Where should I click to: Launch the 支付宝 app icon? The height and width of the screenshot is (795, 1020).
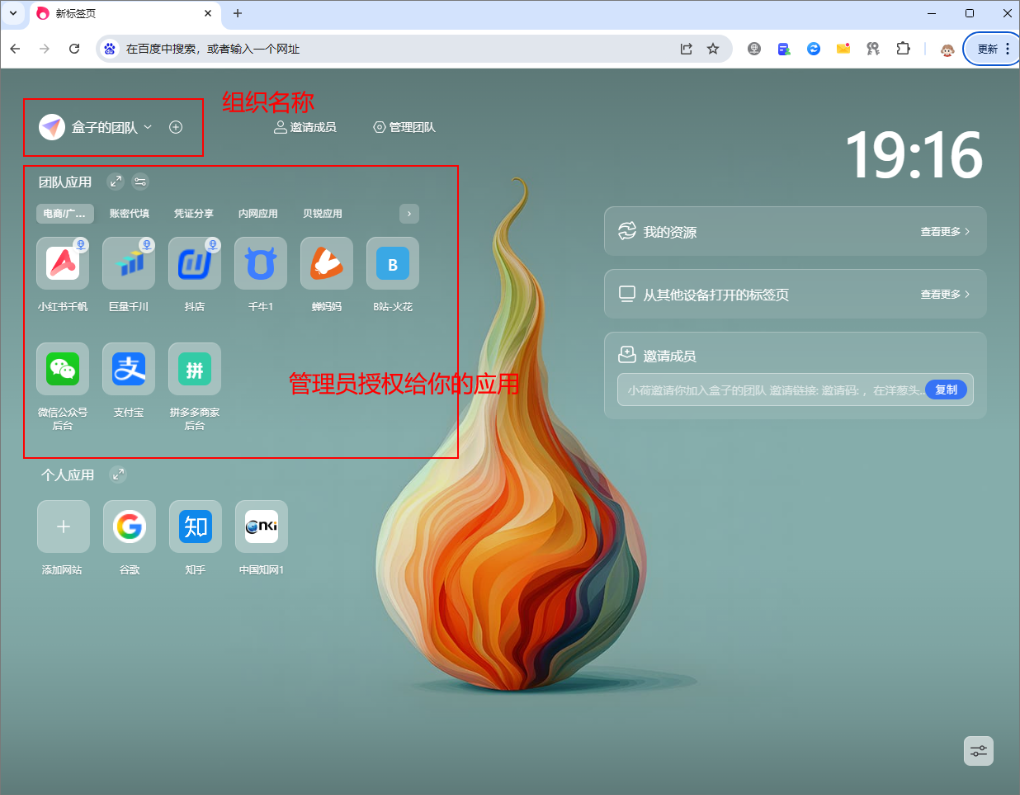(129, 369)
